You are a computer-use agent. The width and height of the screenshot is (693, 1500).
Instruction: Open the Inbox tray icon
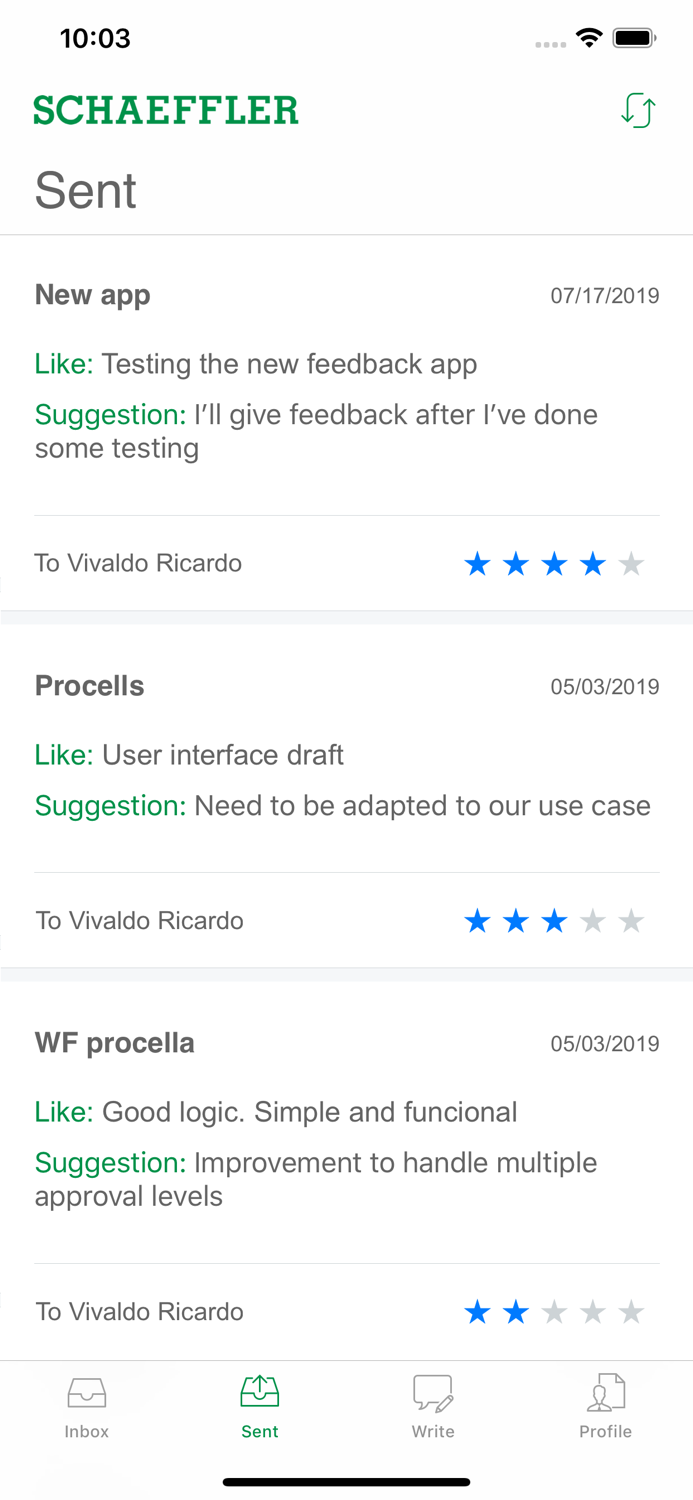click(x=86, y=1391)
